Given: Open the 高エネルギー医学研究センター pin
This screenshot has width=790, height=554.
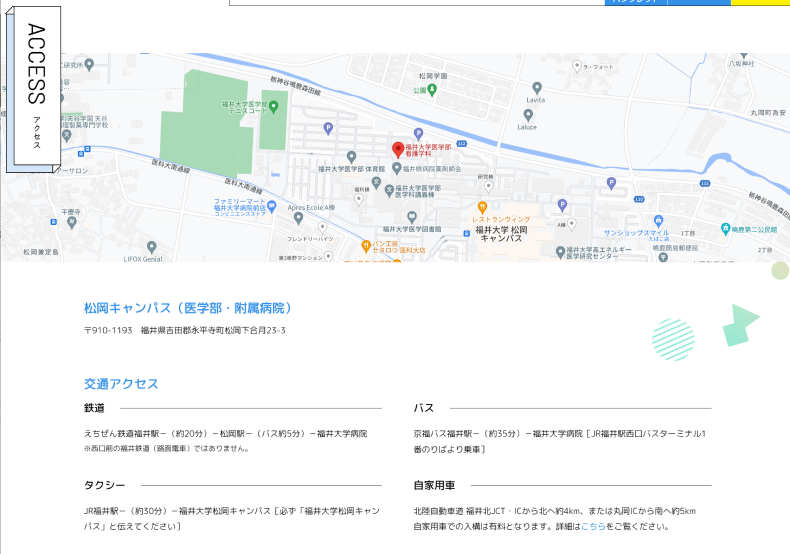Looking at the screenshot, I should (560, 251).
